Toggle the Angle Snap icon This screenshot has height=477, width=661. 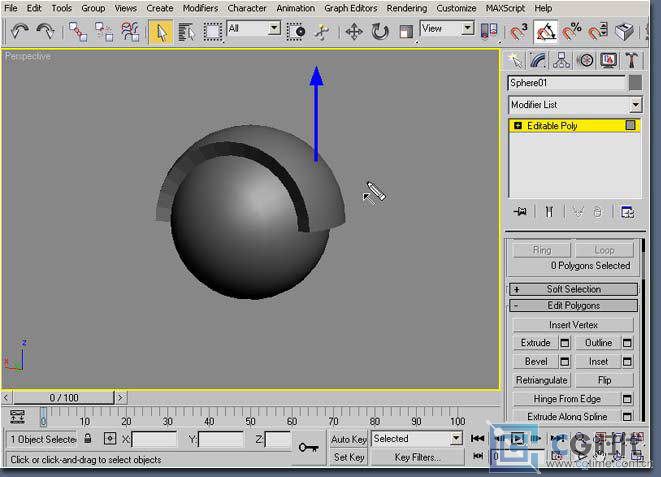tap(545, 32)
